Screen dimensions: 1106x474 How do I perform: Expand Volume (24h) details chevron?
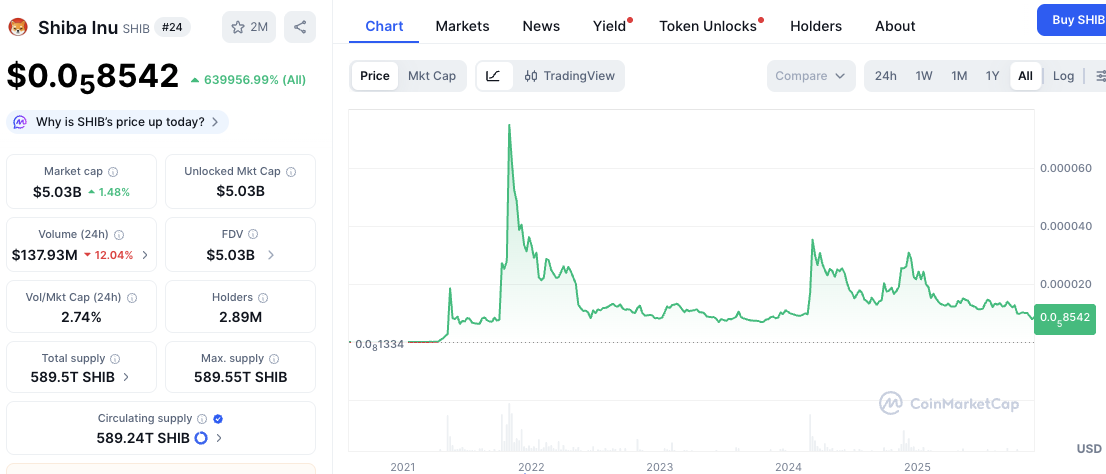coord(145,255)
